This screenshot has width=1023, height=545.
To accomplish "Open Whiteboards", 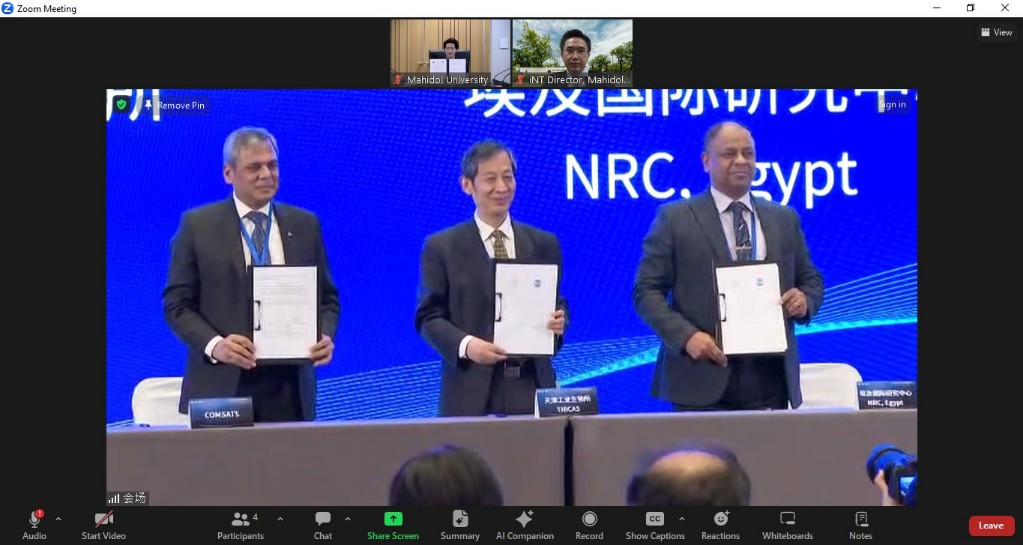I will click(787, 525).
